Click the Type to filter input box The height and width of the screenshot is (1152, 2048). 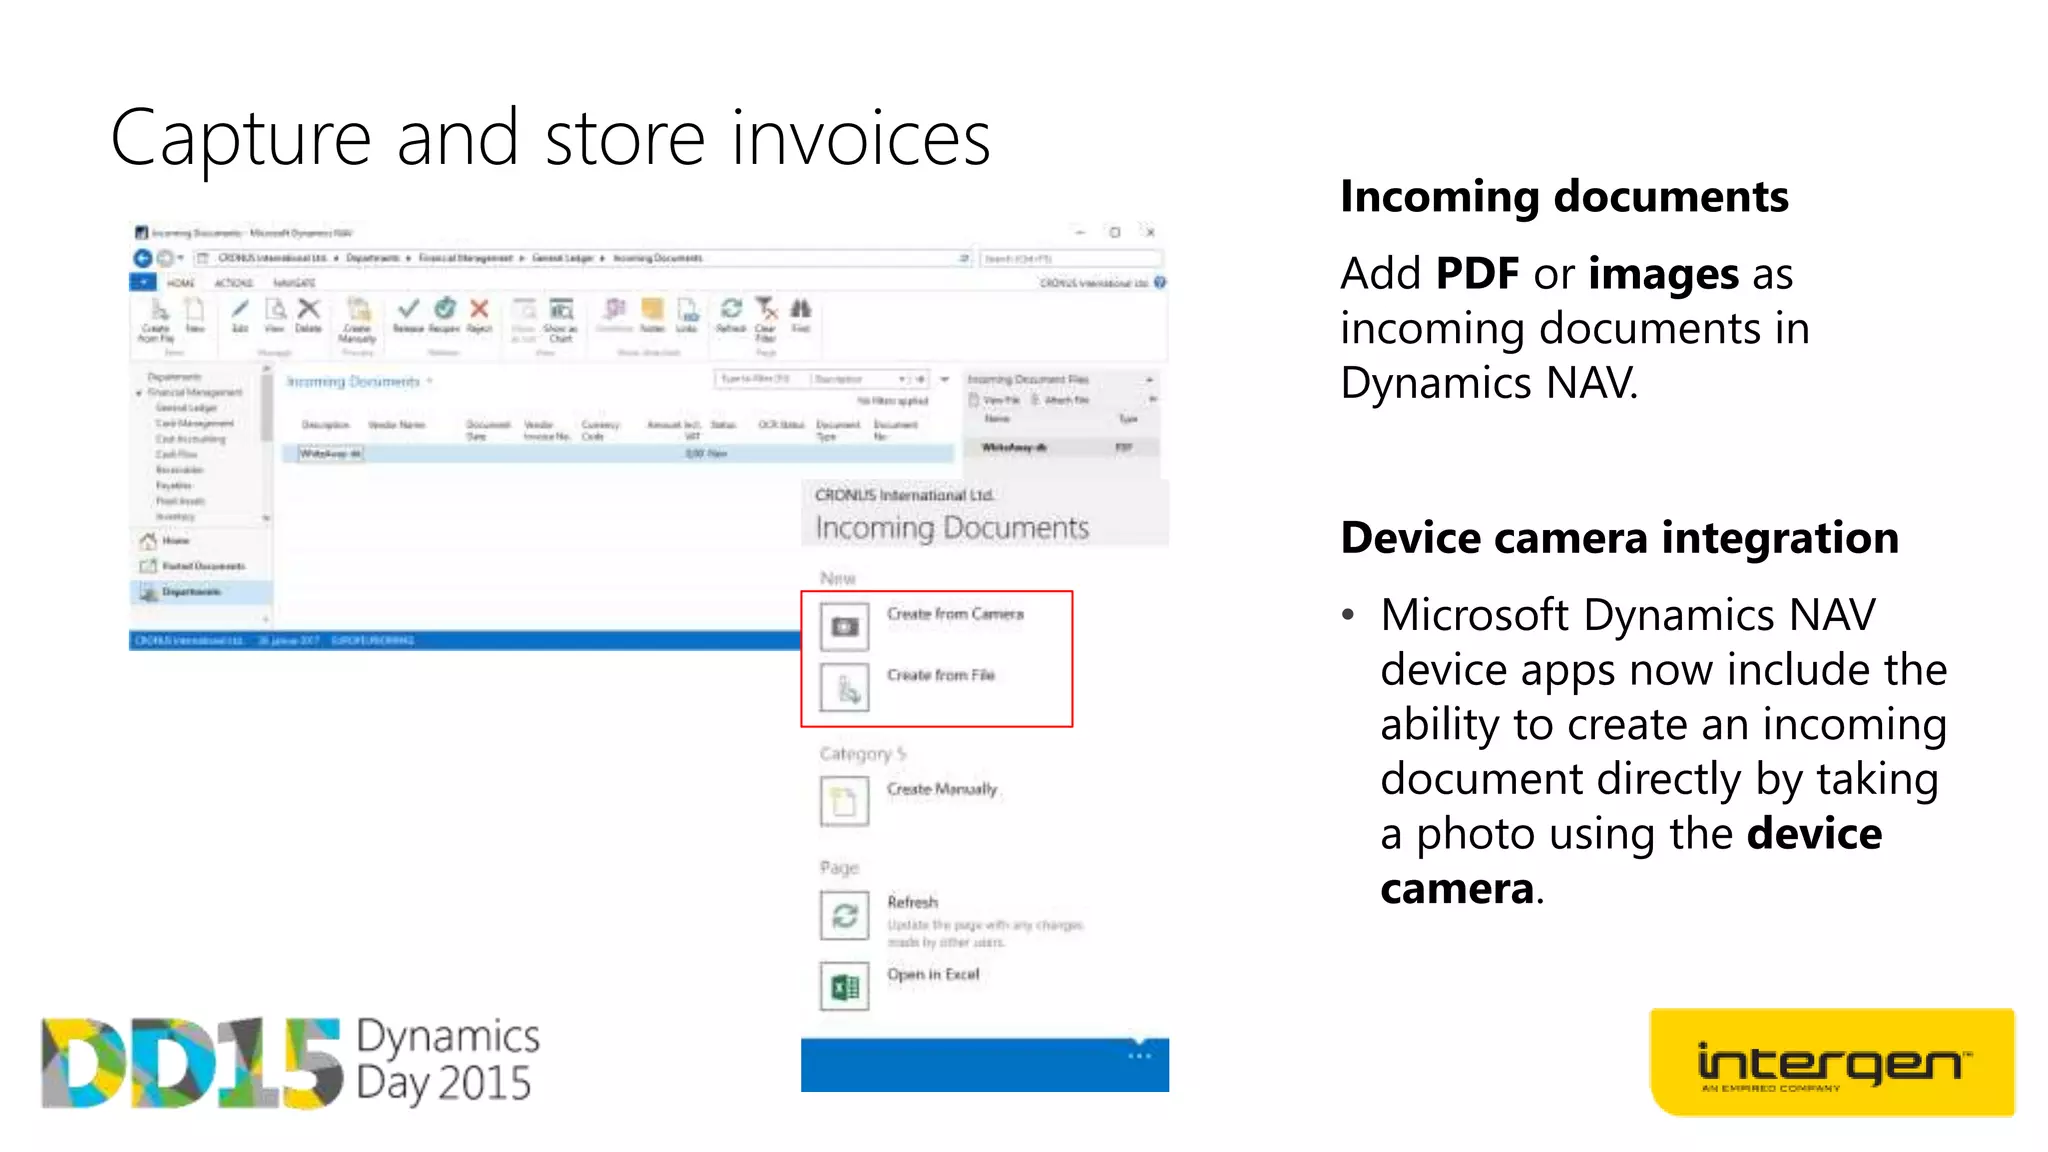[761, 380]
